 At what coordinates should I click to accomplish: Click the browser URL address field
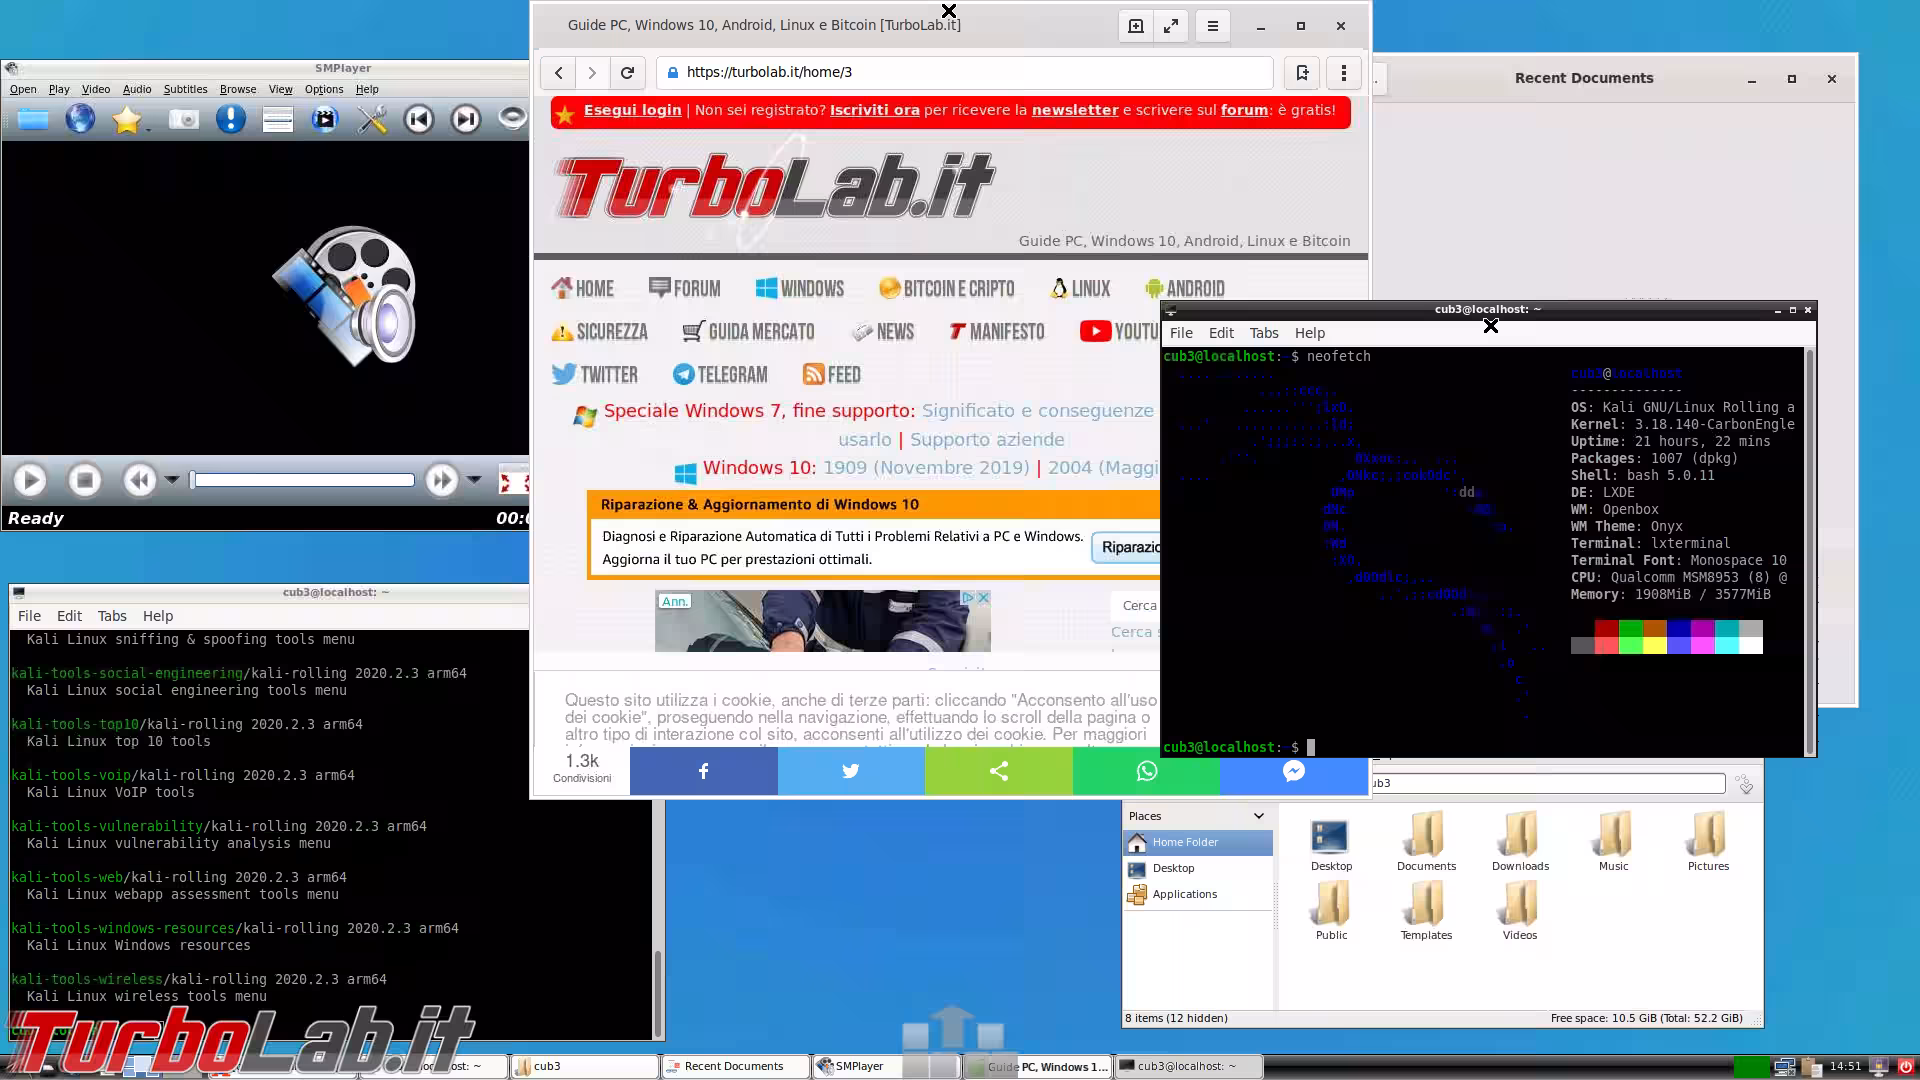965,72
